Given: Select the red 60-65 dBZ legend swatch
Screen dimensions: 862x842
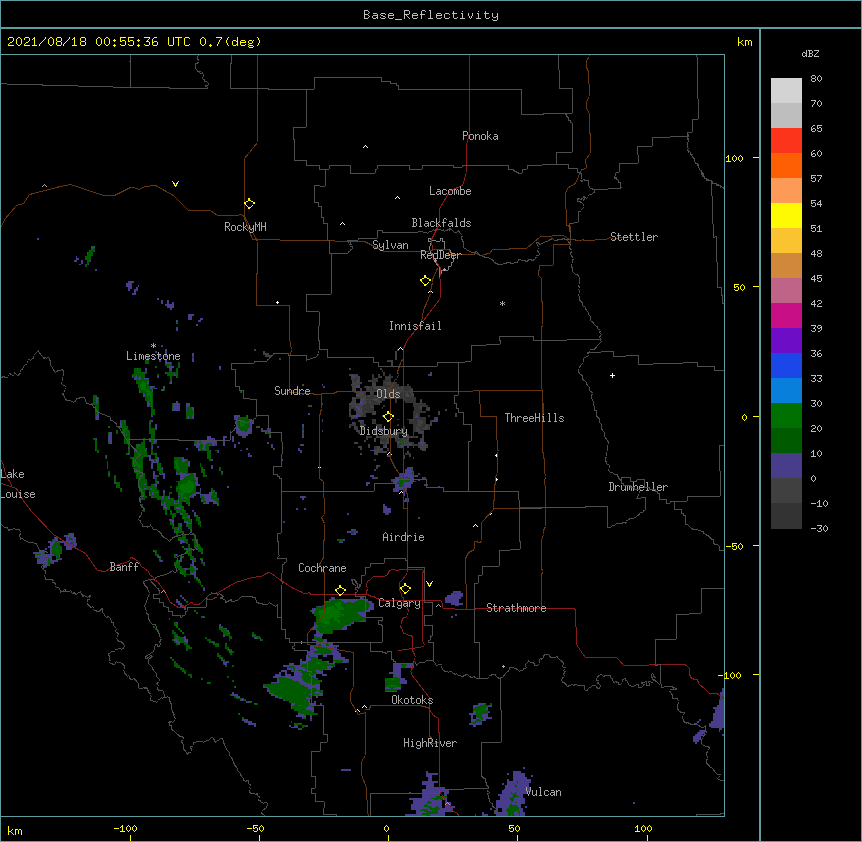Looking at the screenshot, I should [x=786, y=141].
